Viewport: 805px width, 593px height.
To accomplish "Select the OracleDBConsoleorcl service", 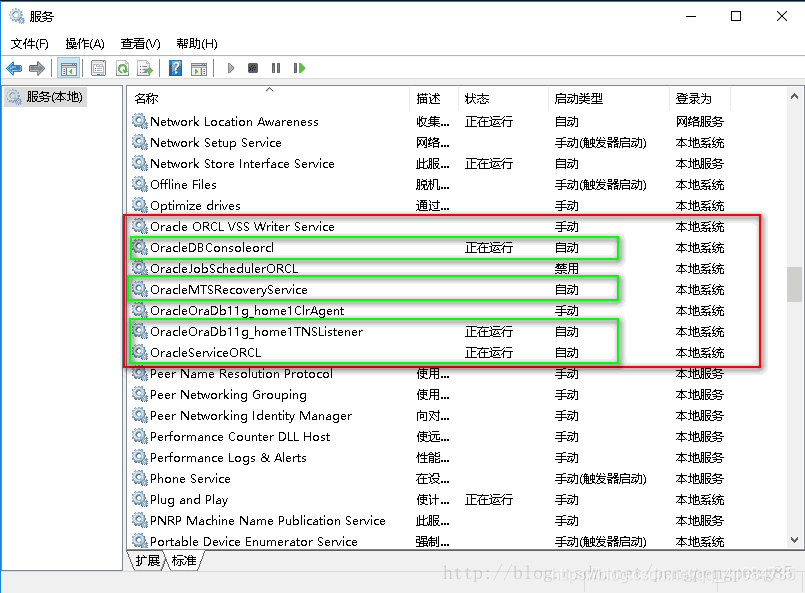I will [429, 248].
